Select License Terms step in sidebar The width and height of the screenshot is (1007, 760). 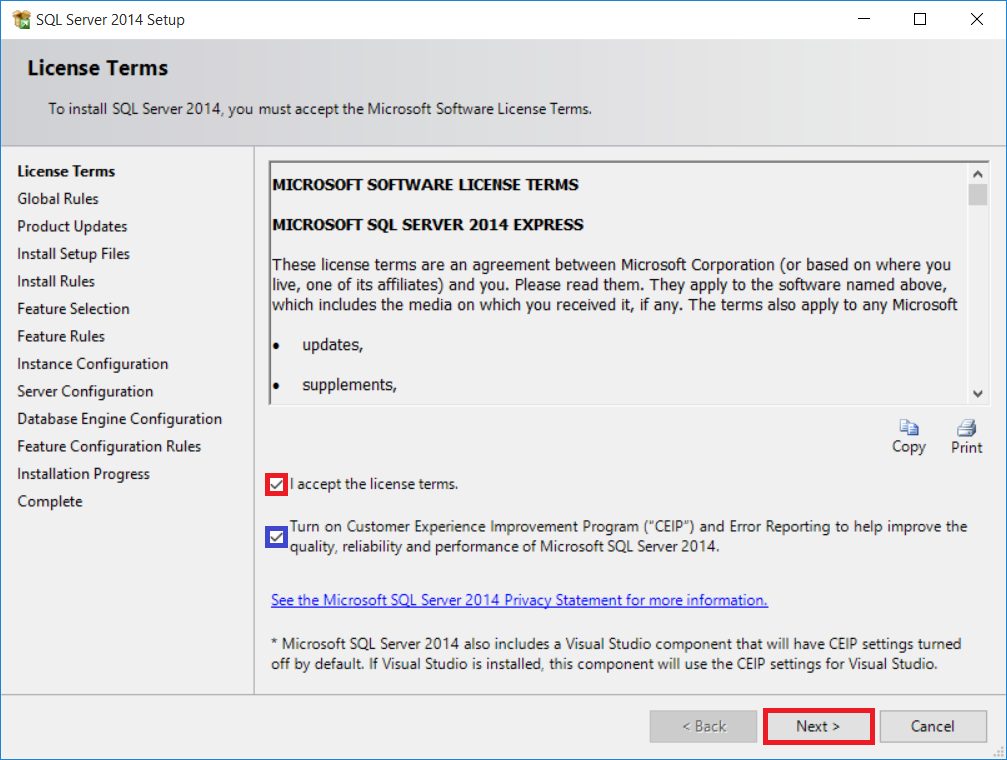(x=66, y=172)
